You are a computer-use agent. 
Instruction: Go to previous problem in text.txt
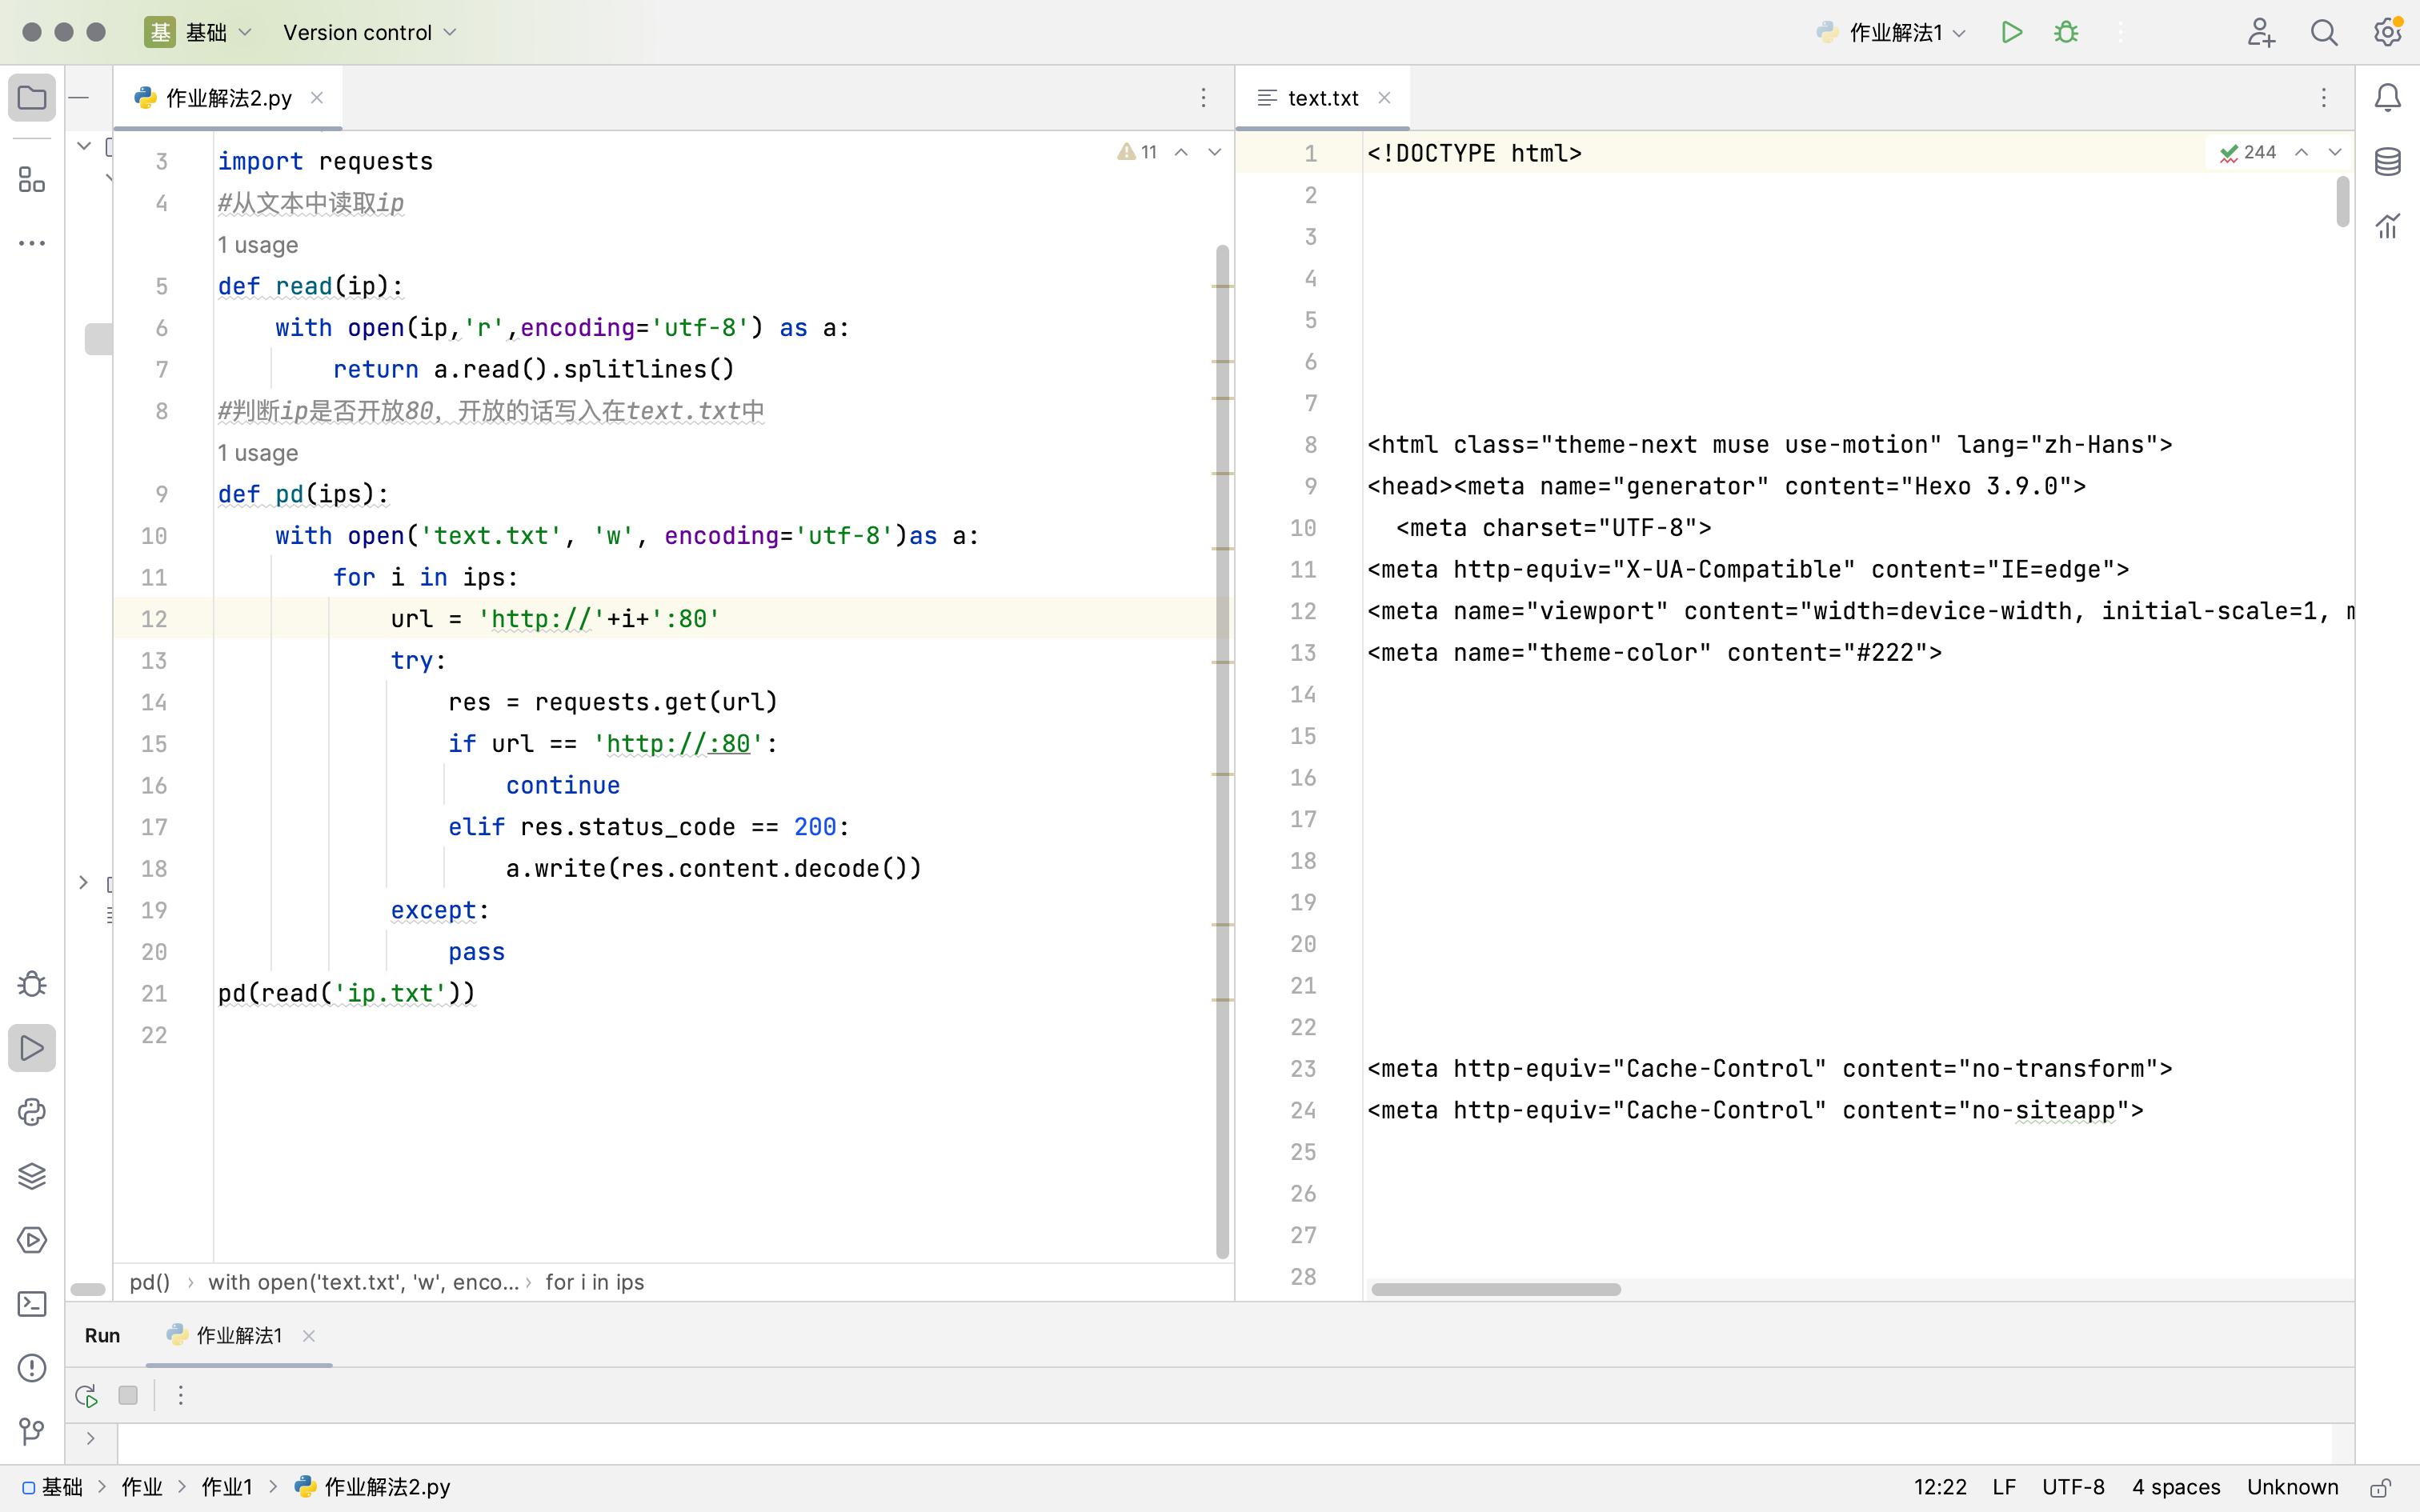coord(2301,152)
